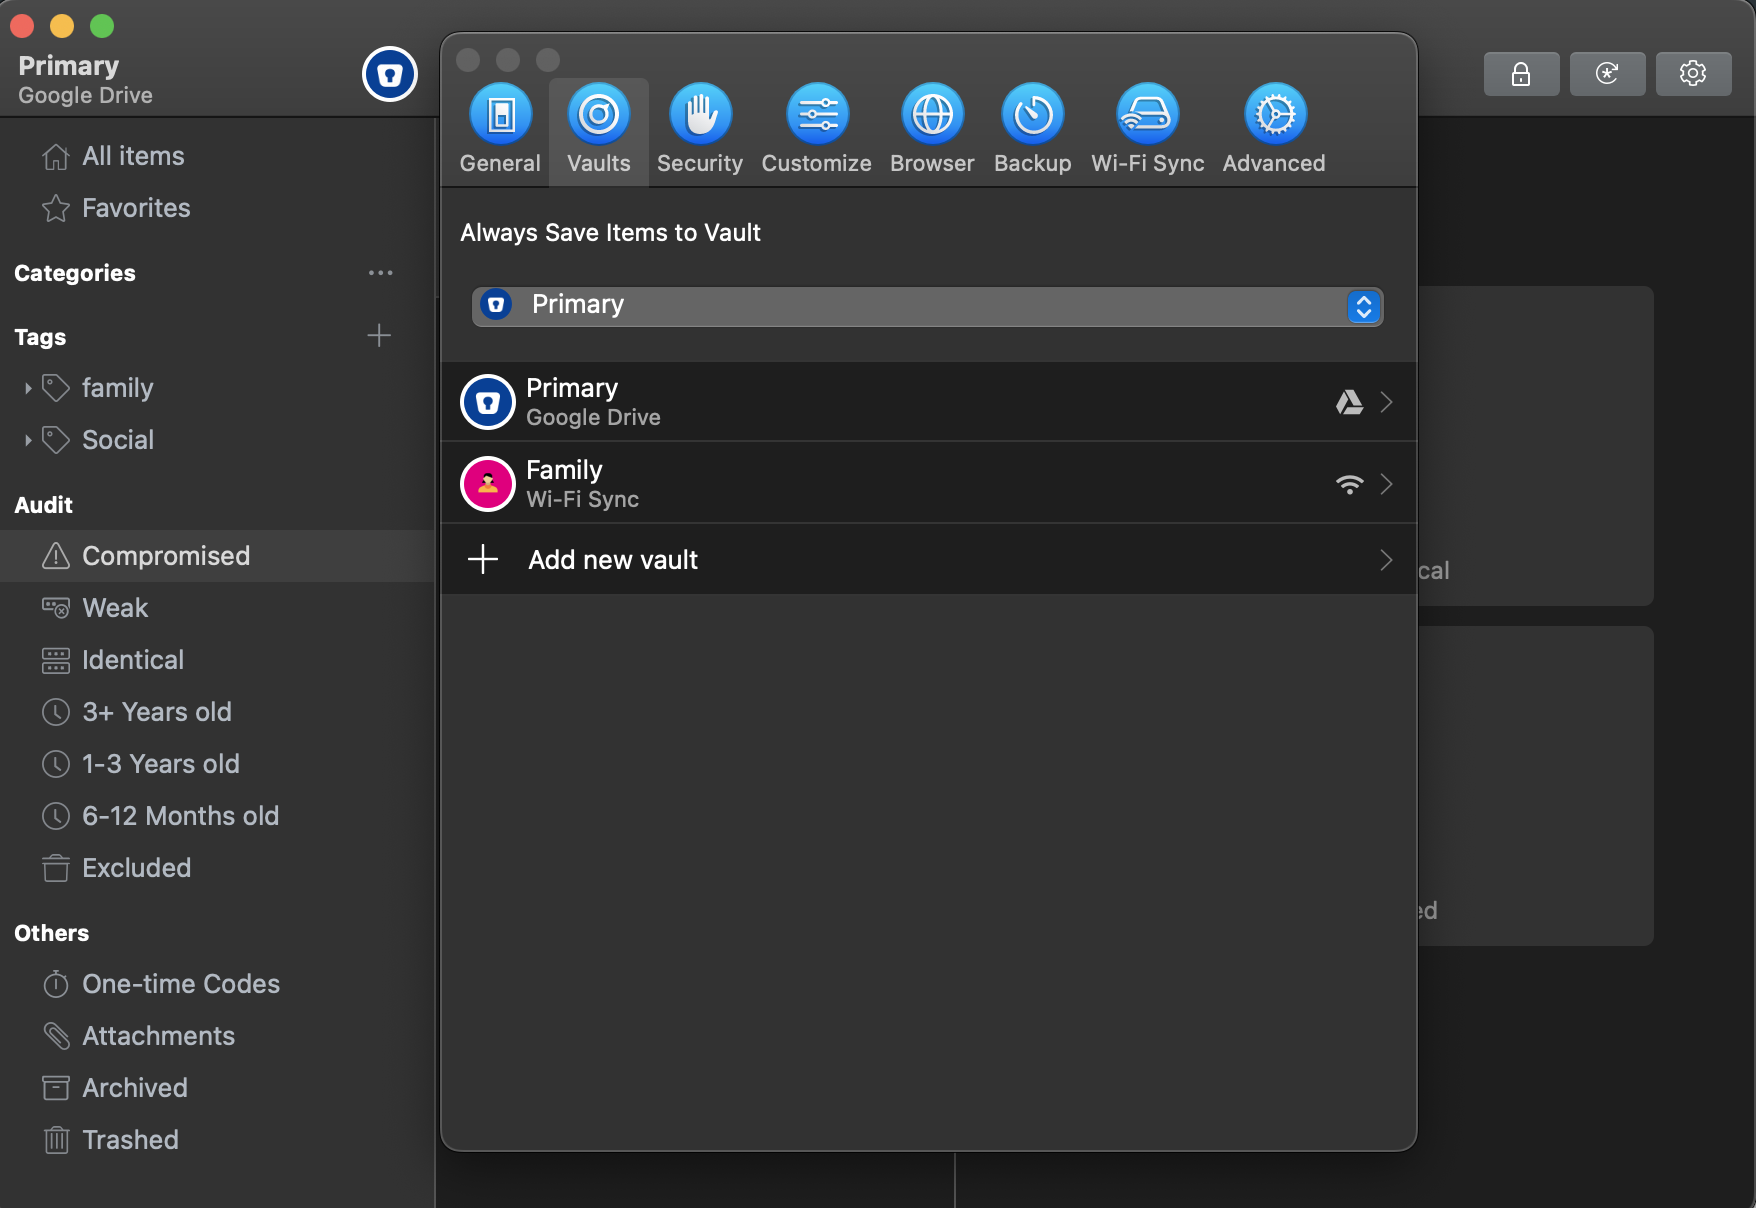
Task: Click the Social tag icon
Action: [x=56, y=440]
